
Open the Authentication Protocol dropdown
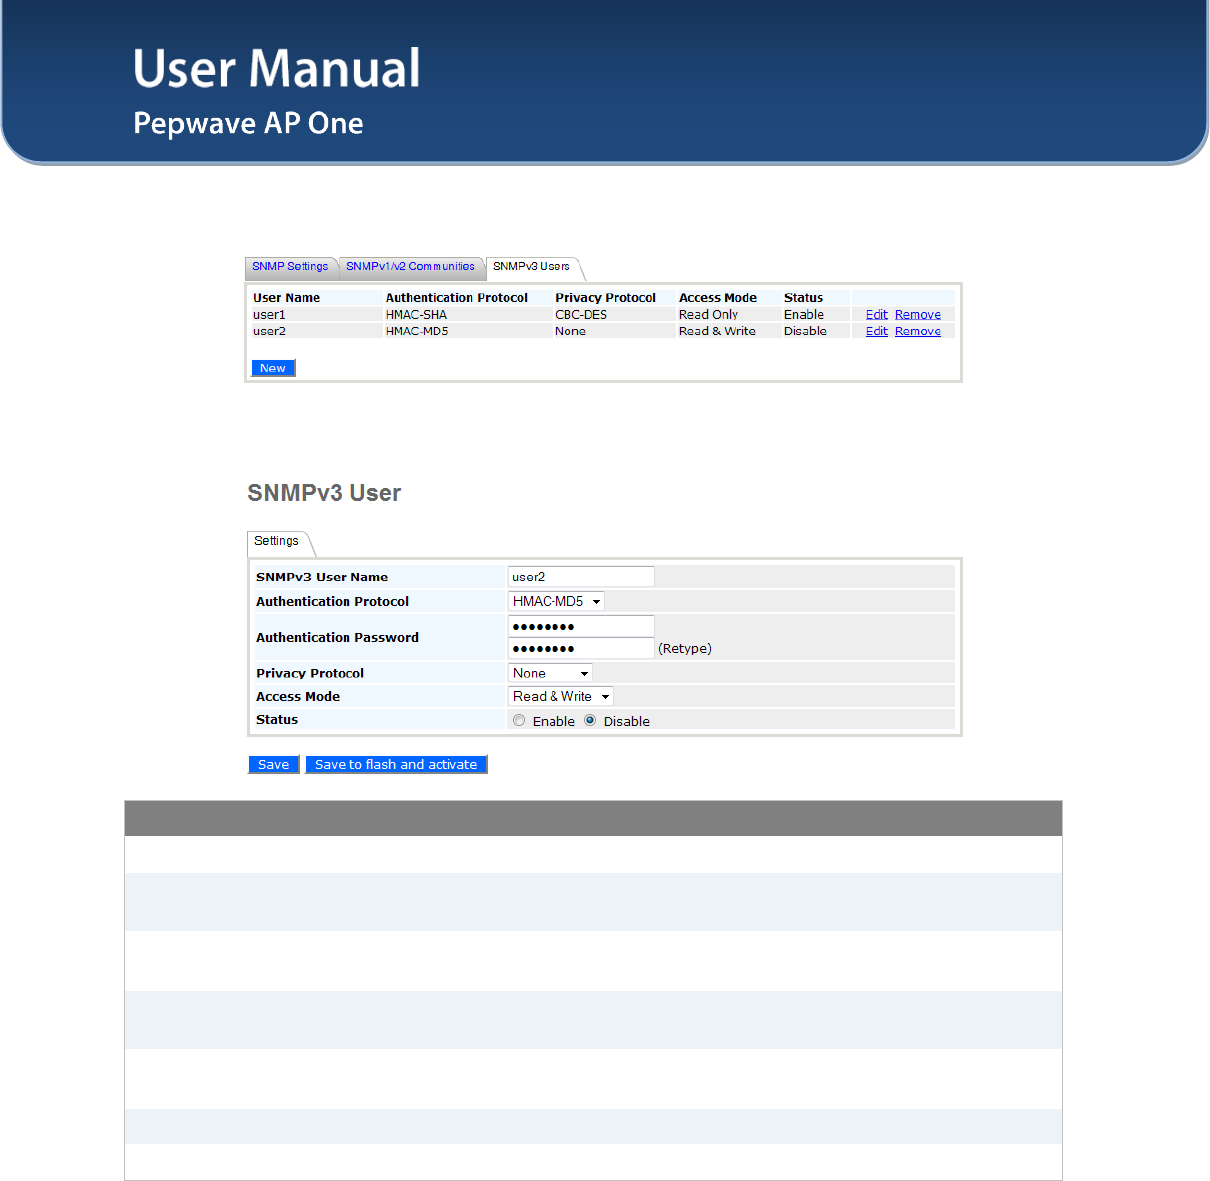click(556, 601)
